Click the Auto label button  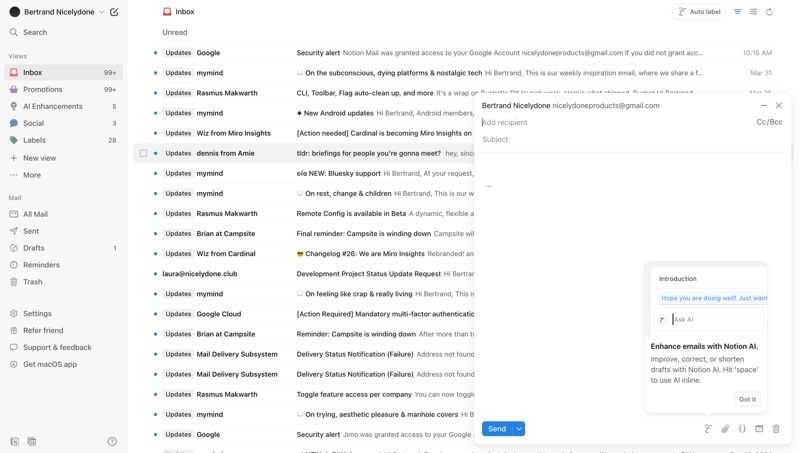699,12
